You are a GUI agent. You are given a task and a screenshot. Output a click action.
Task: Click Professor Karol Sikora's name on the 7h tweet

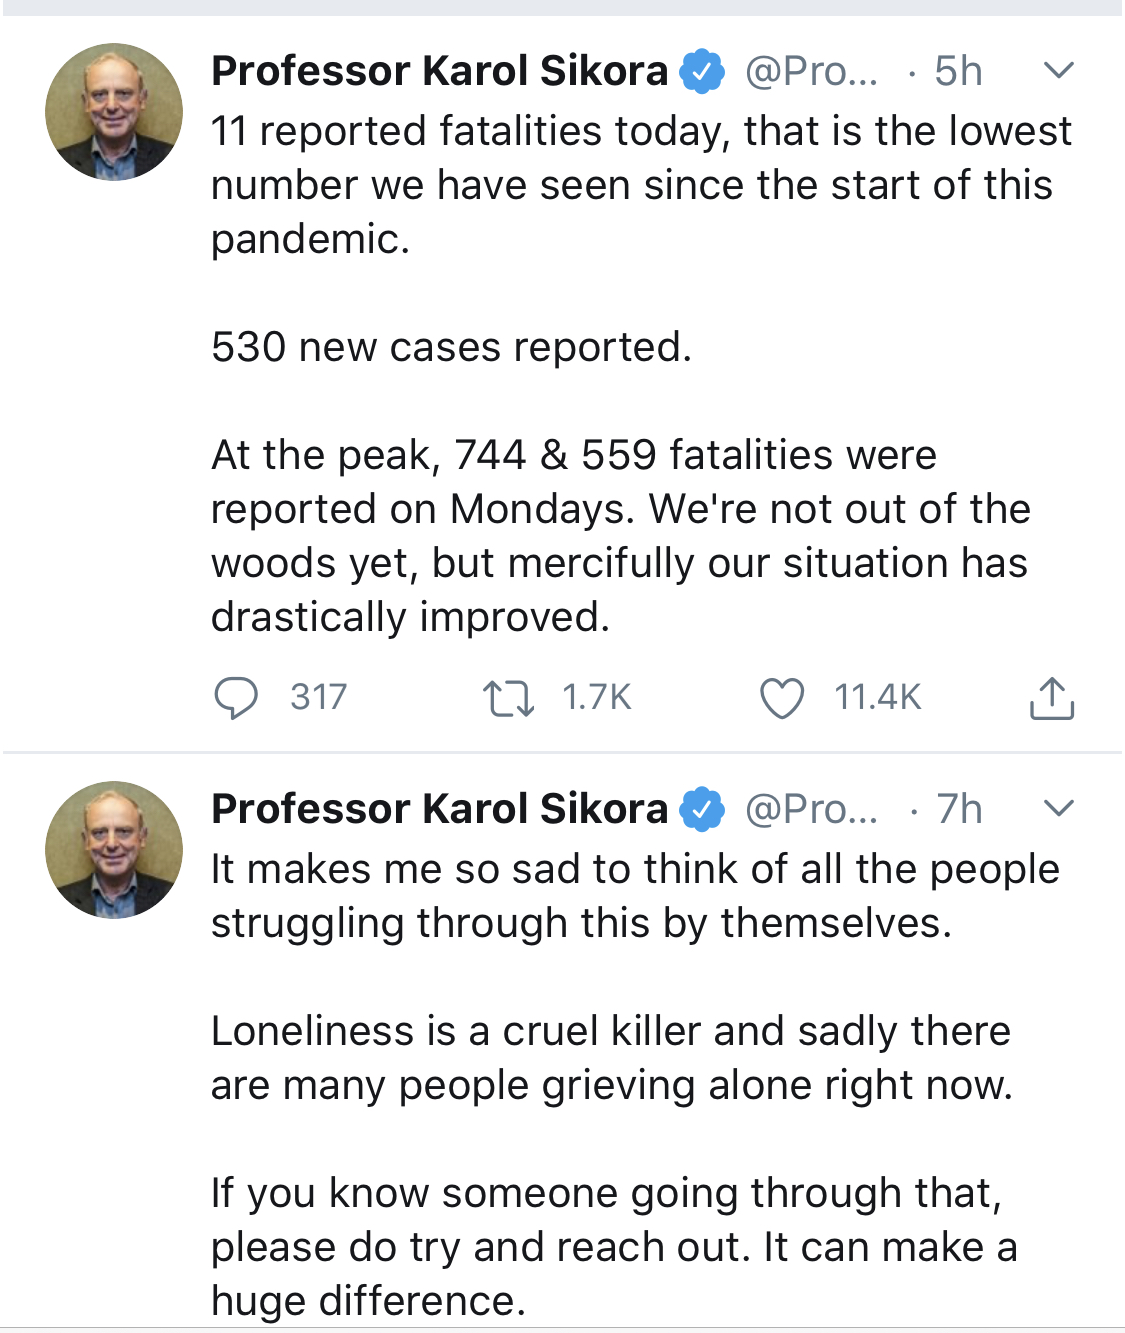pyautogui.click(x=439, y=809)
